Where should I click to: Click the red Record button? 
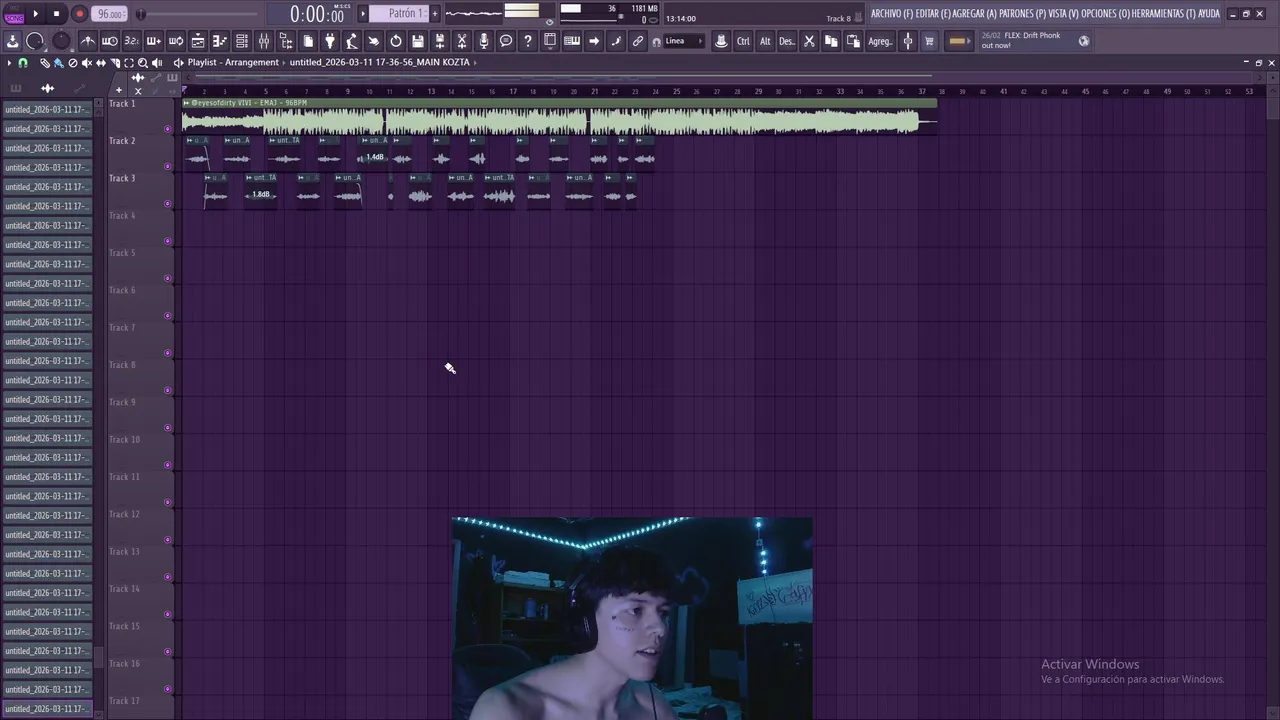point(80,14)
